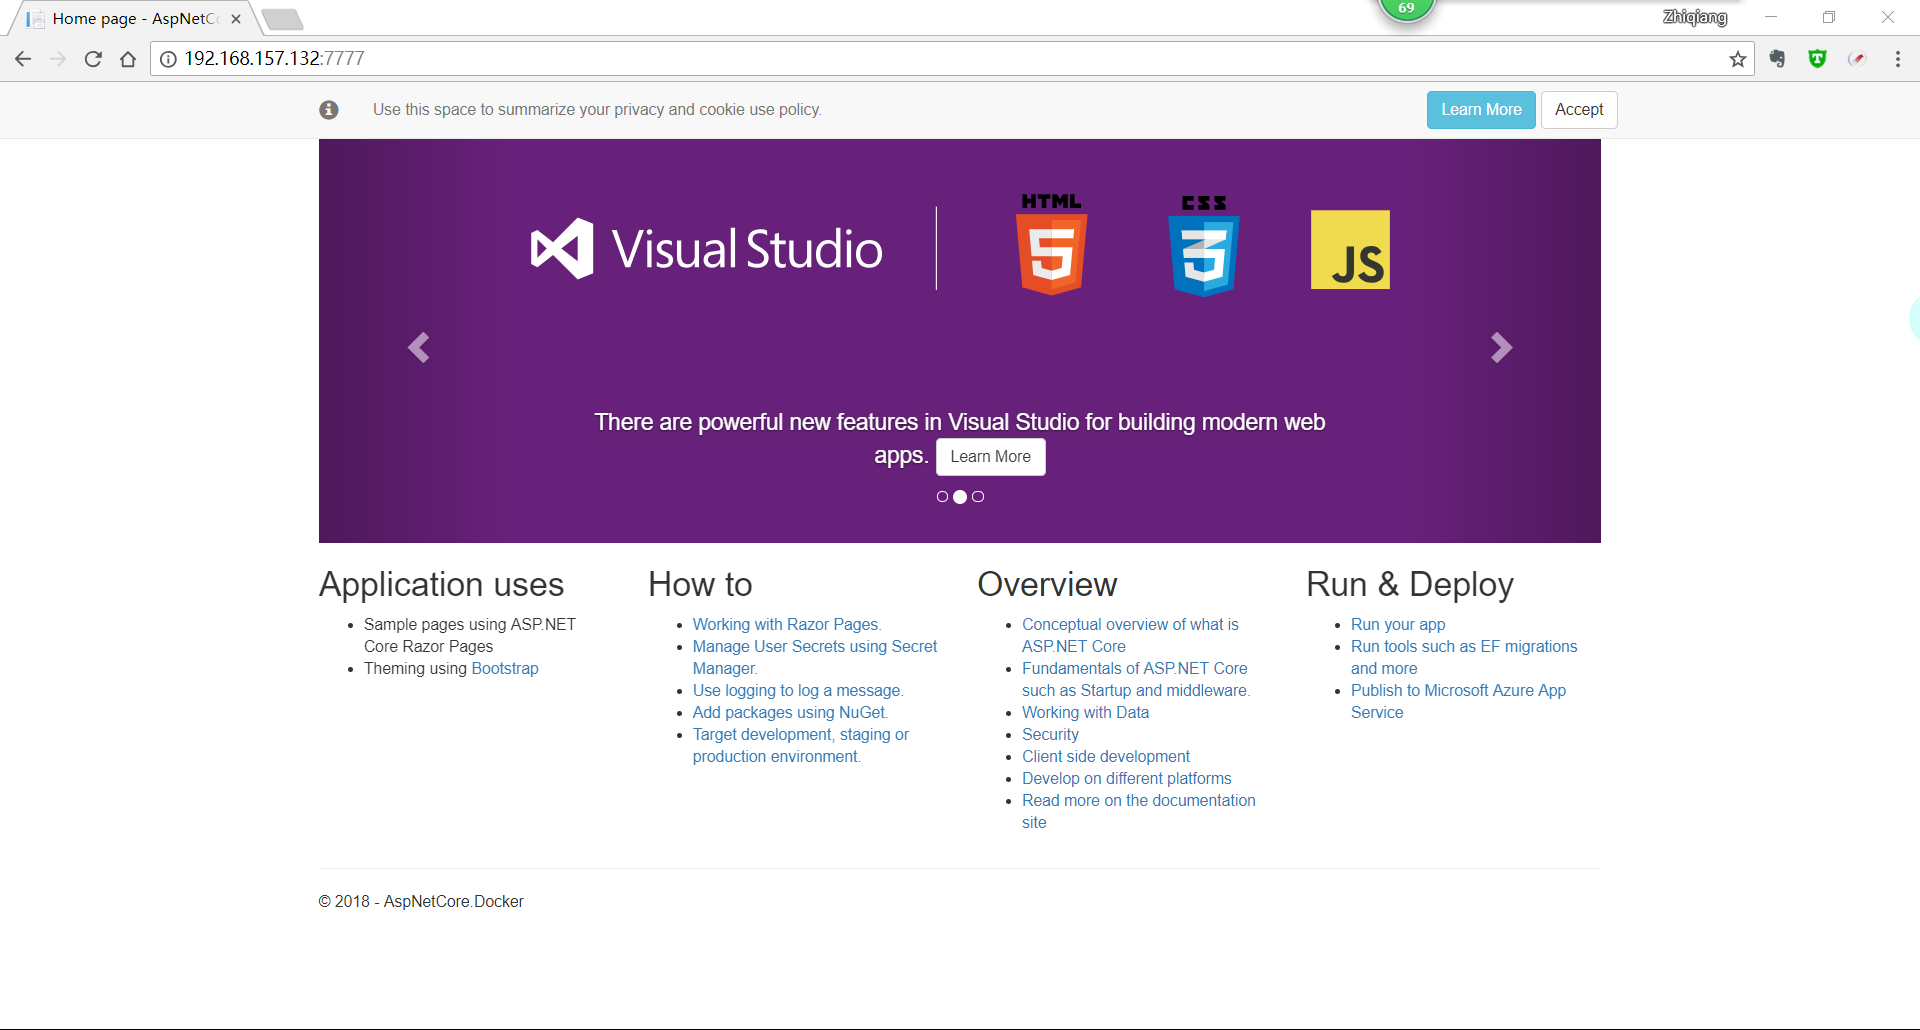The height and width of the screenshot is (1030, 1920).
Task: Click the Zhiqiang profile button
Action: point(1695,17)
